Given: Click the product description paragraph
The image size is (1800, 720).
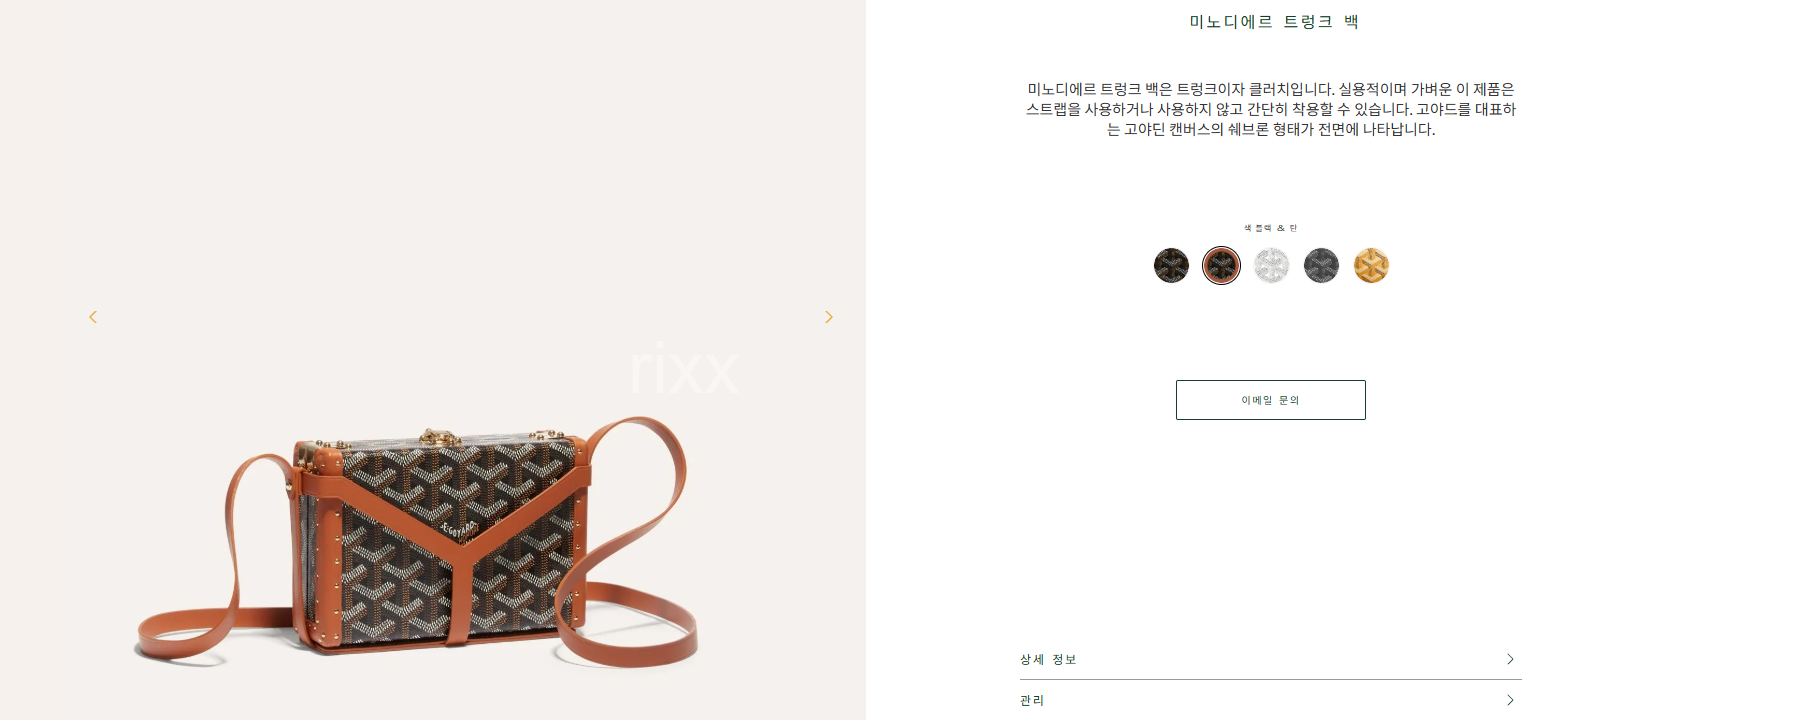Looking at the screenshot, I should (x=1271, y=109).
